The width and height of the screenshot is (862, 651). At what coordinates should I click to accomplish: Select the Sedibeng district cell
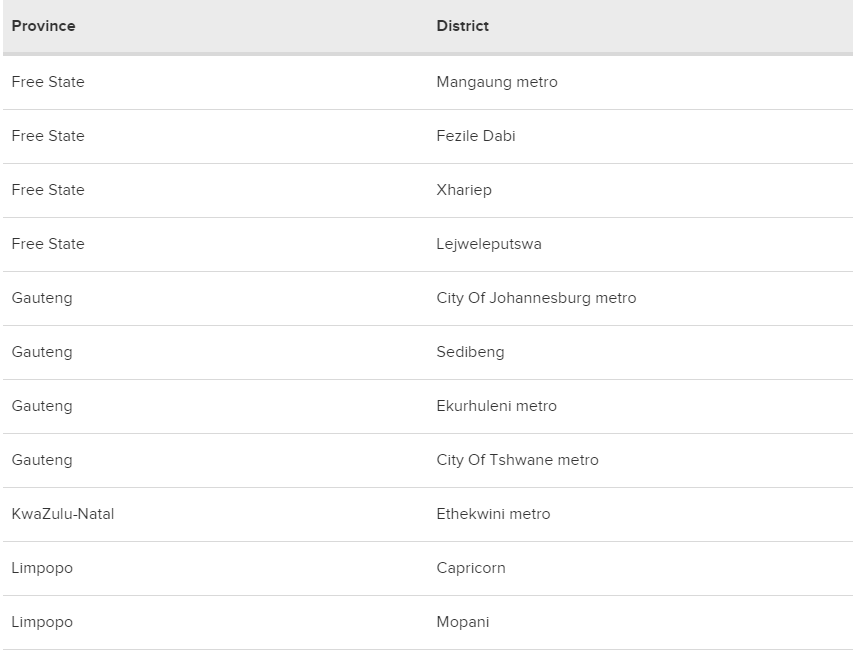click(x=470, y=352)
